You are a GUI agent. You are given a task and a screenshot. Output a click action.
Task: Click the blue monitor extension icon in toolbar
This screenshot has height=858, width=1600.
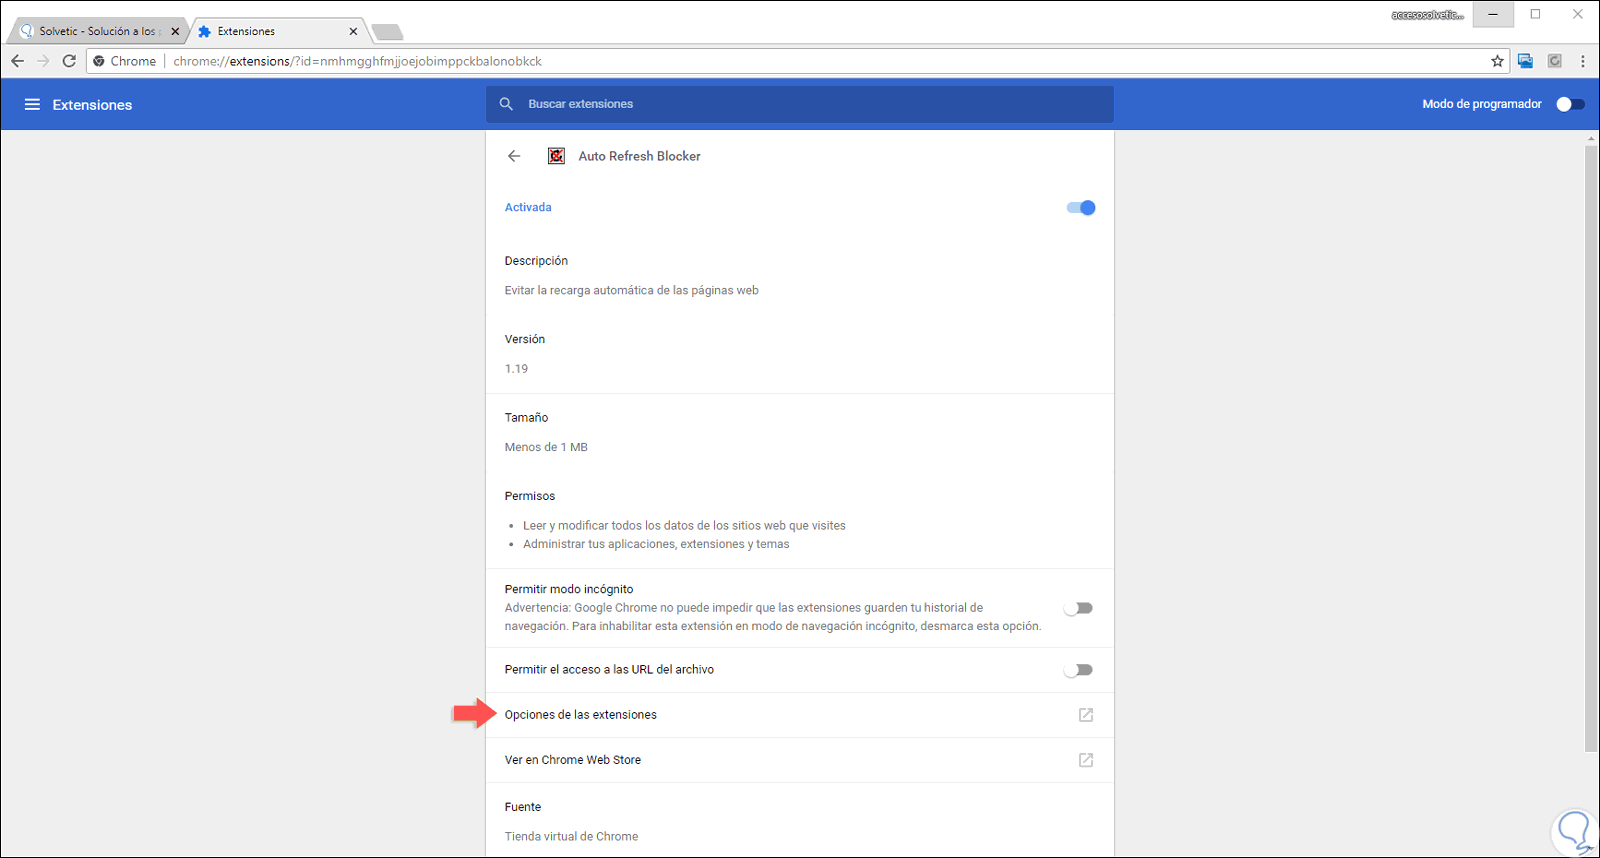(x=1525, y=61)
